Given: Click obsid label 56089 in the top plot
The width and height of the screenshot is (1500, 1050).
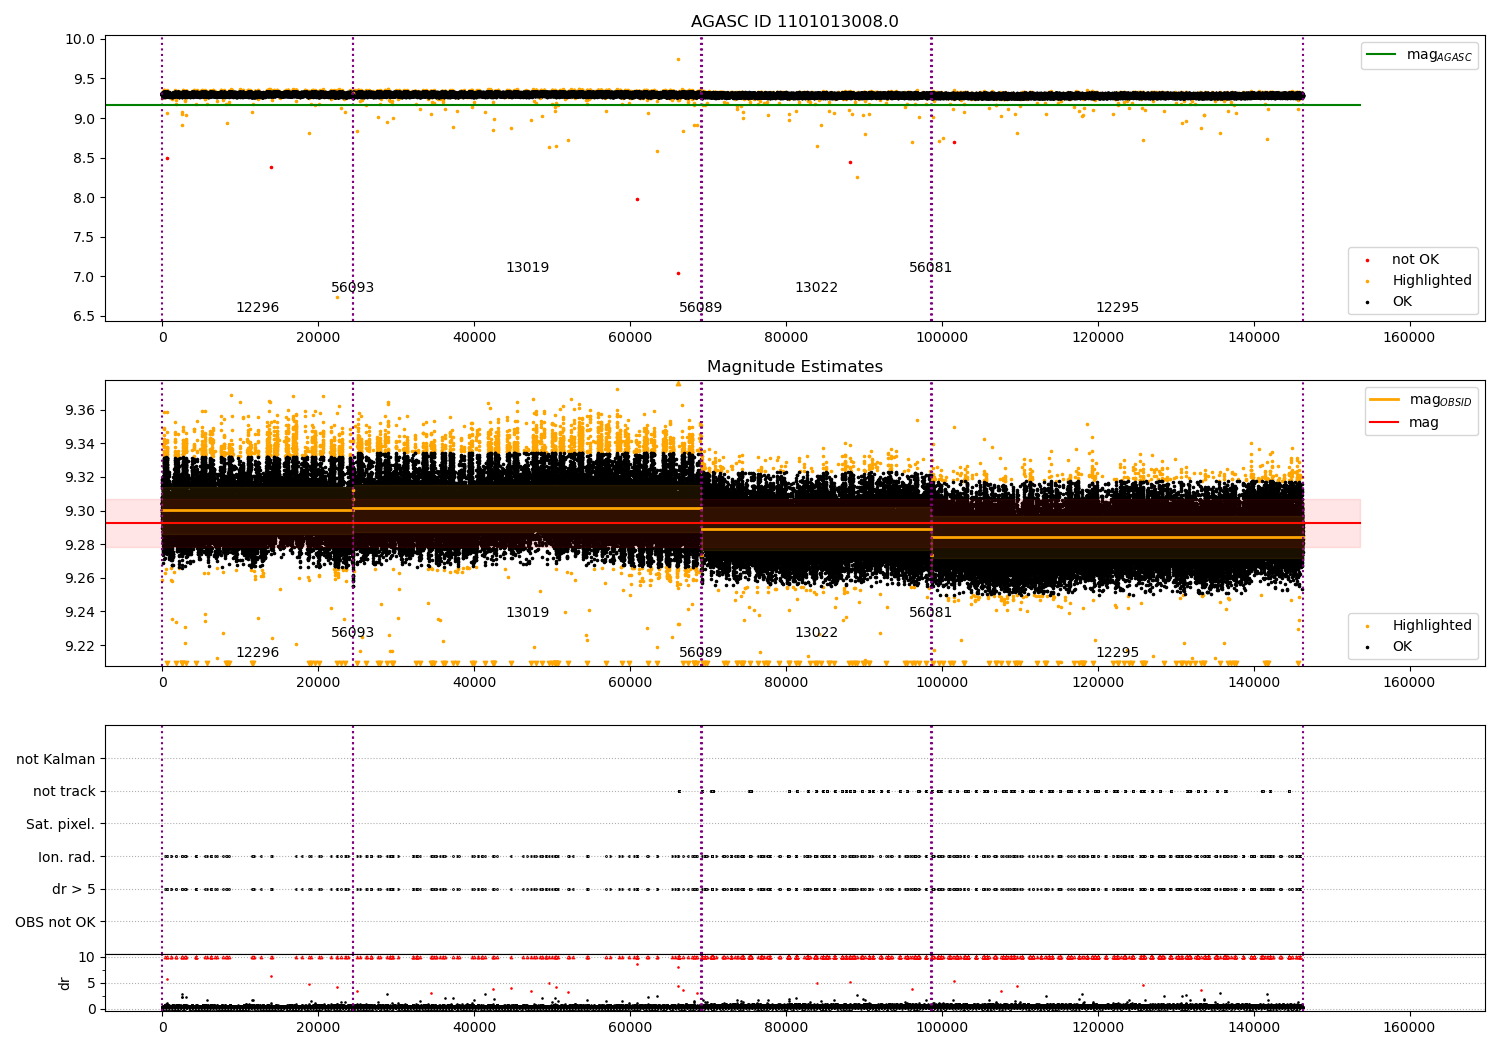Looking at the screenshot, I should tap(700, 308).
